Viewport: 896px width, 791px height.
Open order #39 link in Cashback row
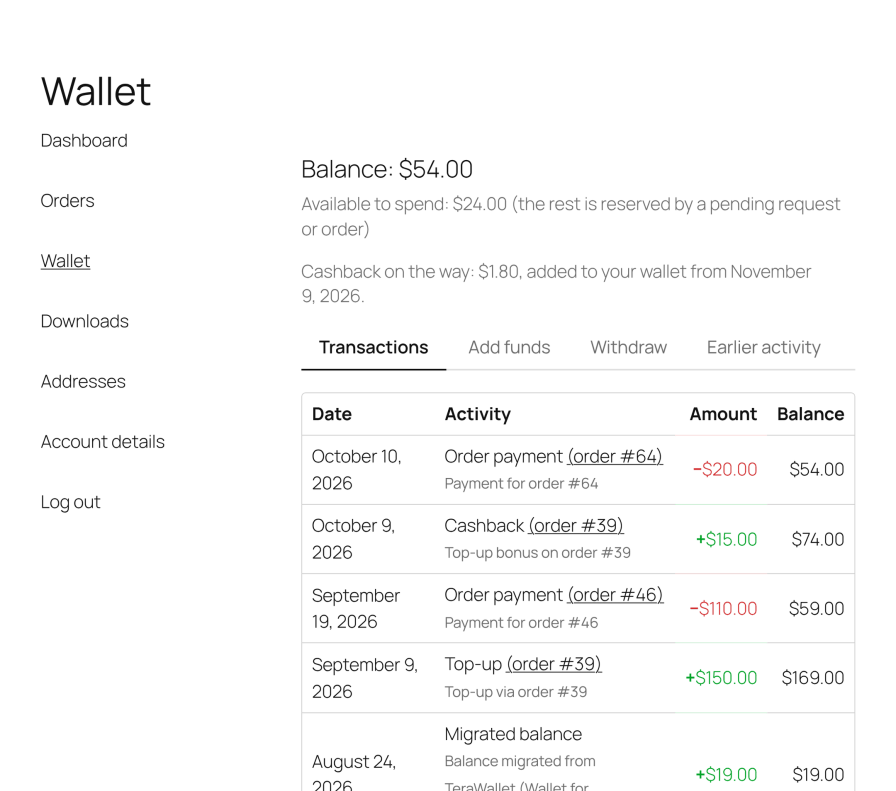(x=575, y=525)
